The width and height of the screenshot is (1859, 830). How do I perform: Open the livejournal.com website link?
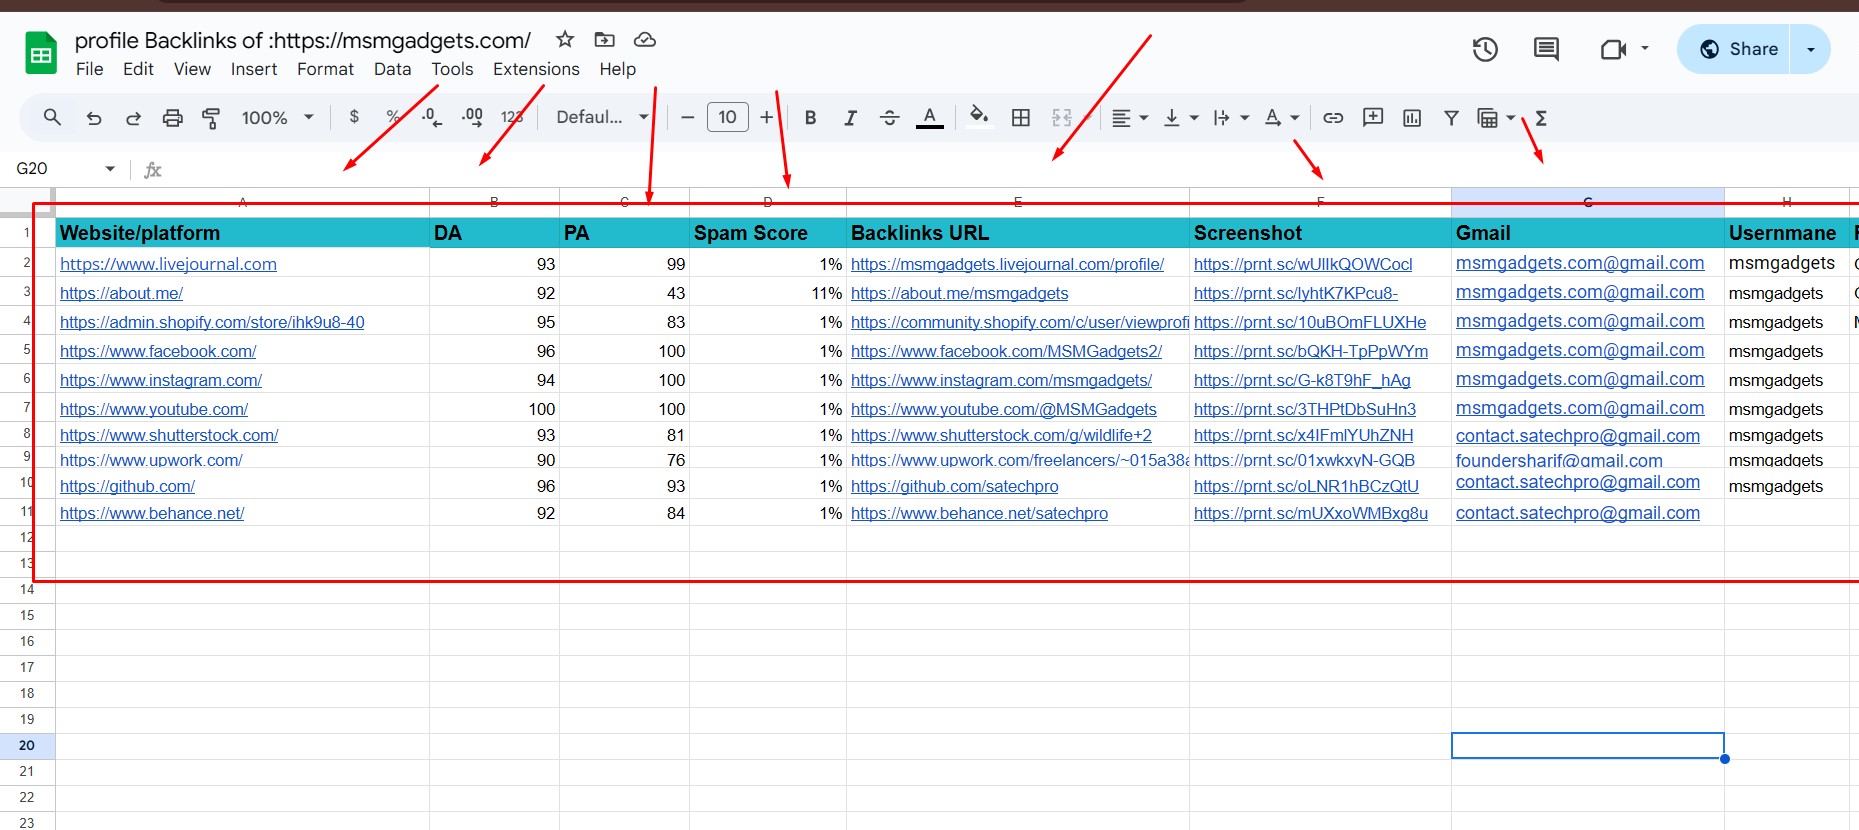click(168, 264)
